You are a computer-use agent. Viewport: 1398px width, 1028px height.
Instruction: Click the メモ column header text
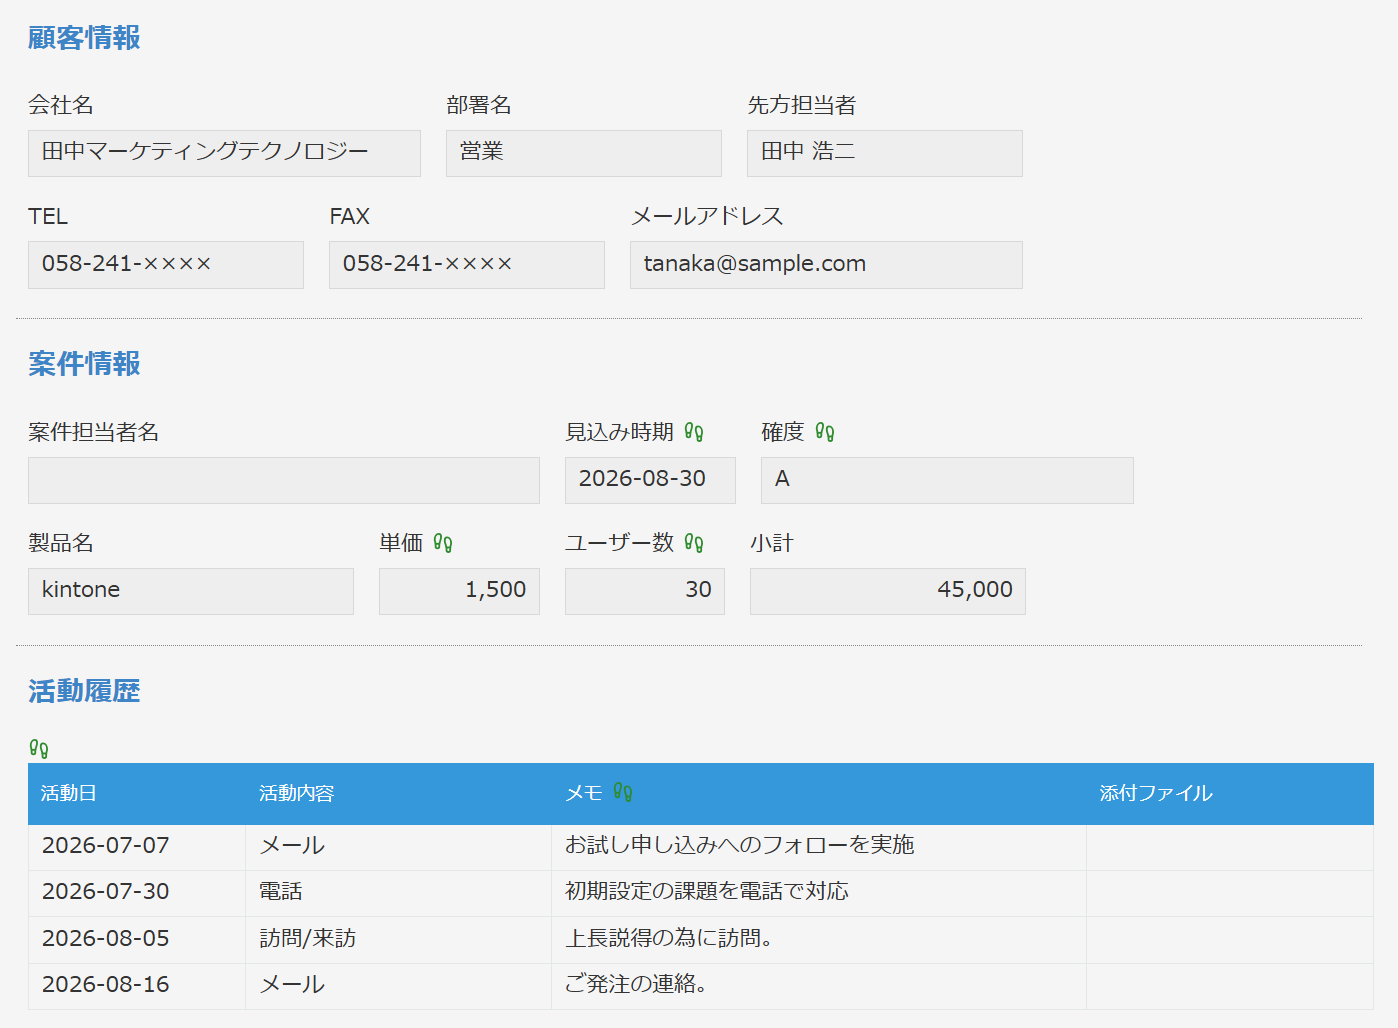click(584, 794)
